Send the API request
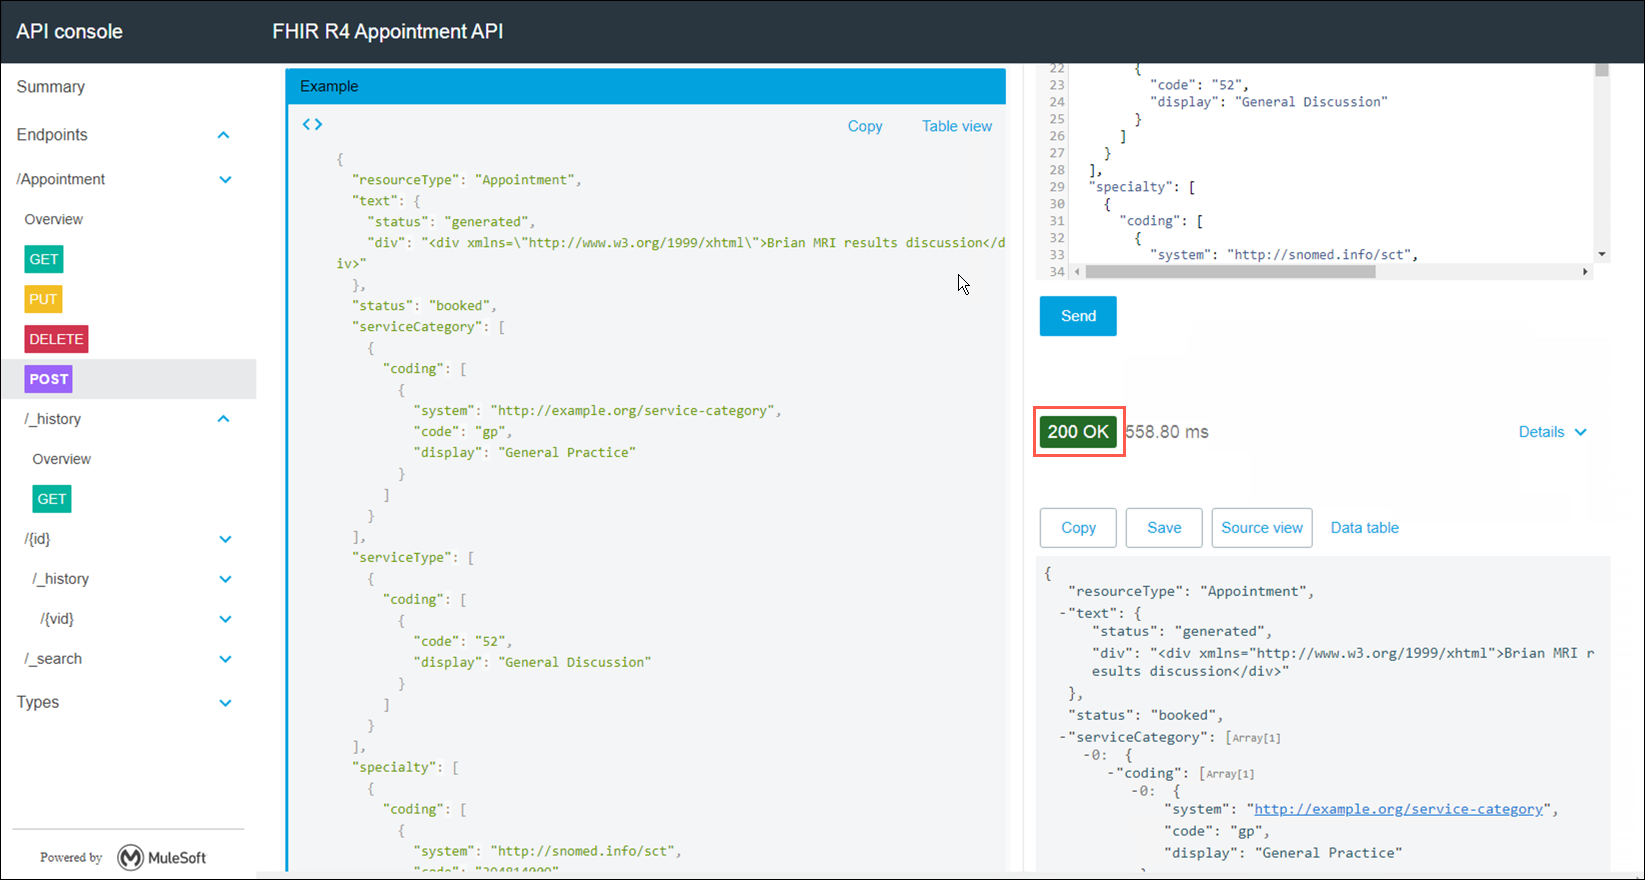 coord(1078,316)
